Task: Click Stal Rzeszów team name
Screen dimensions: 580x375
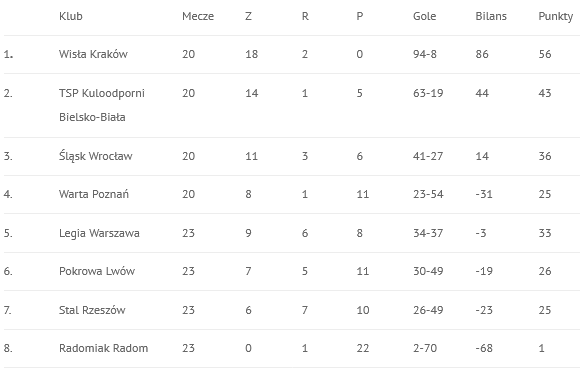Action: tap(92, 310)
